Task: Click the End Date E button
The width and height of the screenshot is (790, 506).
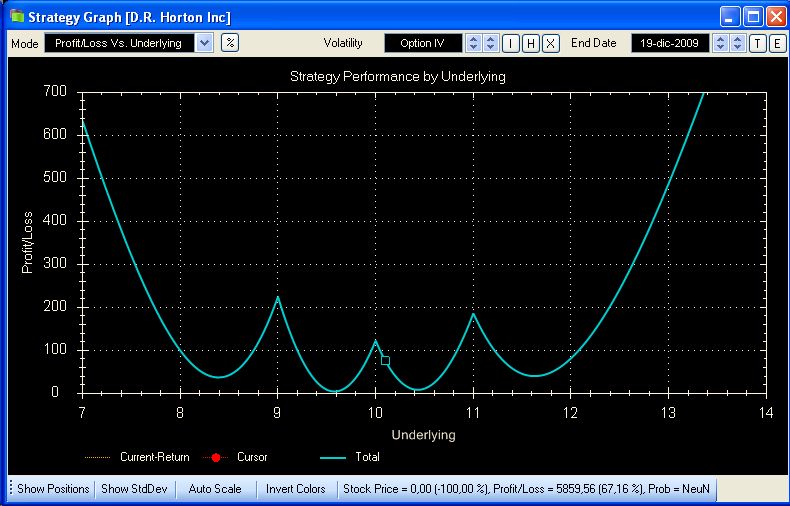Action: pos(777,43)
